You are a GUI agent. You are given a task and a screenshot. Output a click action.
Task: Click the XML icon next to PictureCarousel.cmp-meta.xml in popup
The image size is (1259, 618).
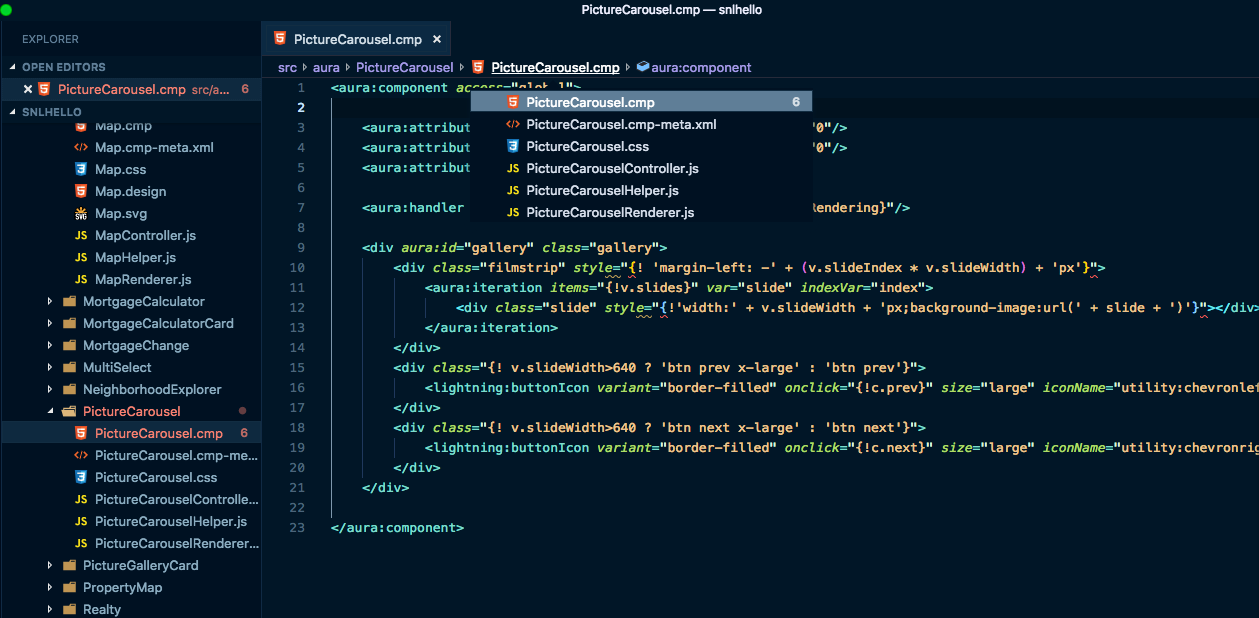pos(512,124)
